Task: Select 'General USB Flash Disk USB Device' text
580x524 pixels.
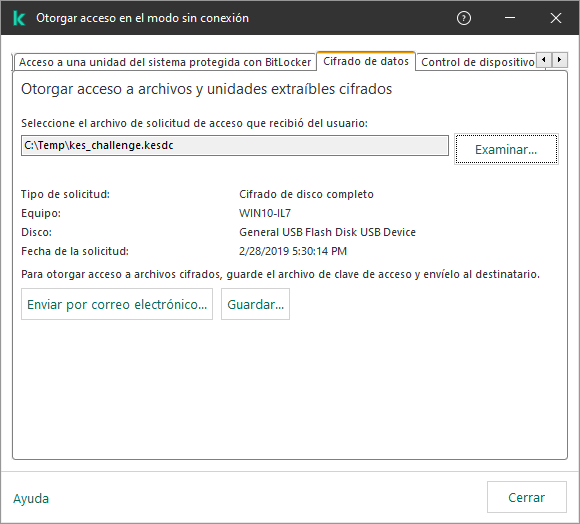Action: 327,232
